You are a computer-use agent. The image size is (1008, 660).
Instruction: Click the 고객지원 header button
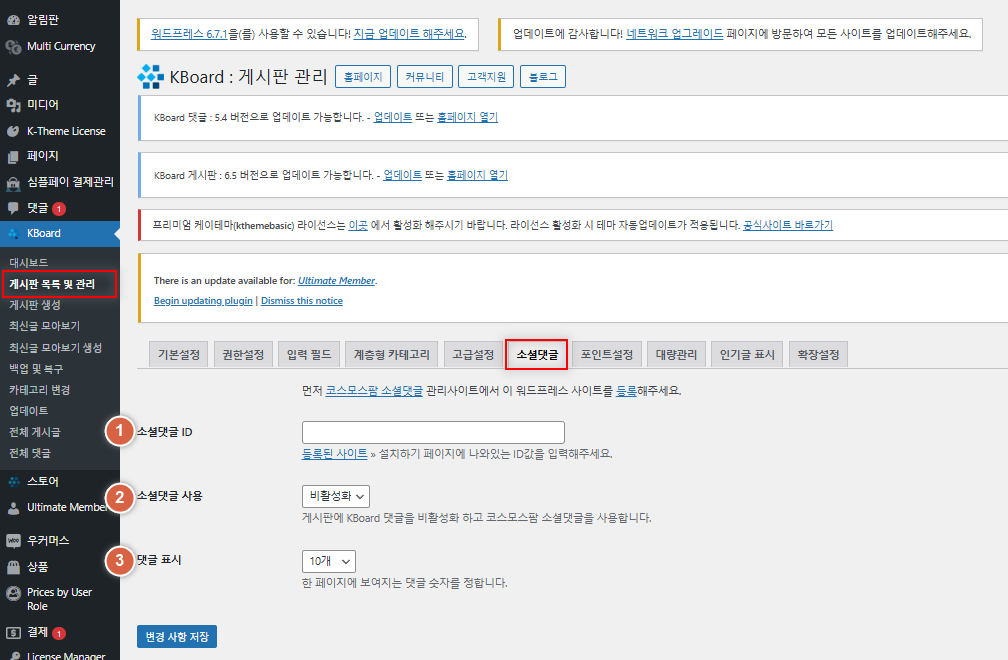[487, 76]
